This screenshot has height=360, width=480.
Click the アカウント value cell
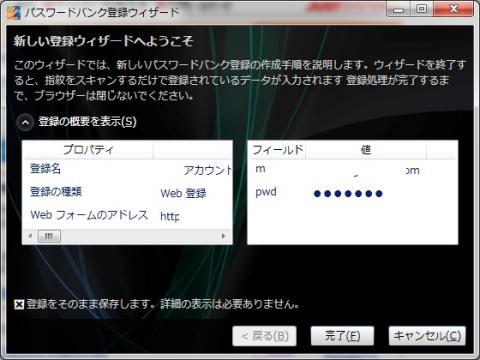207,170
